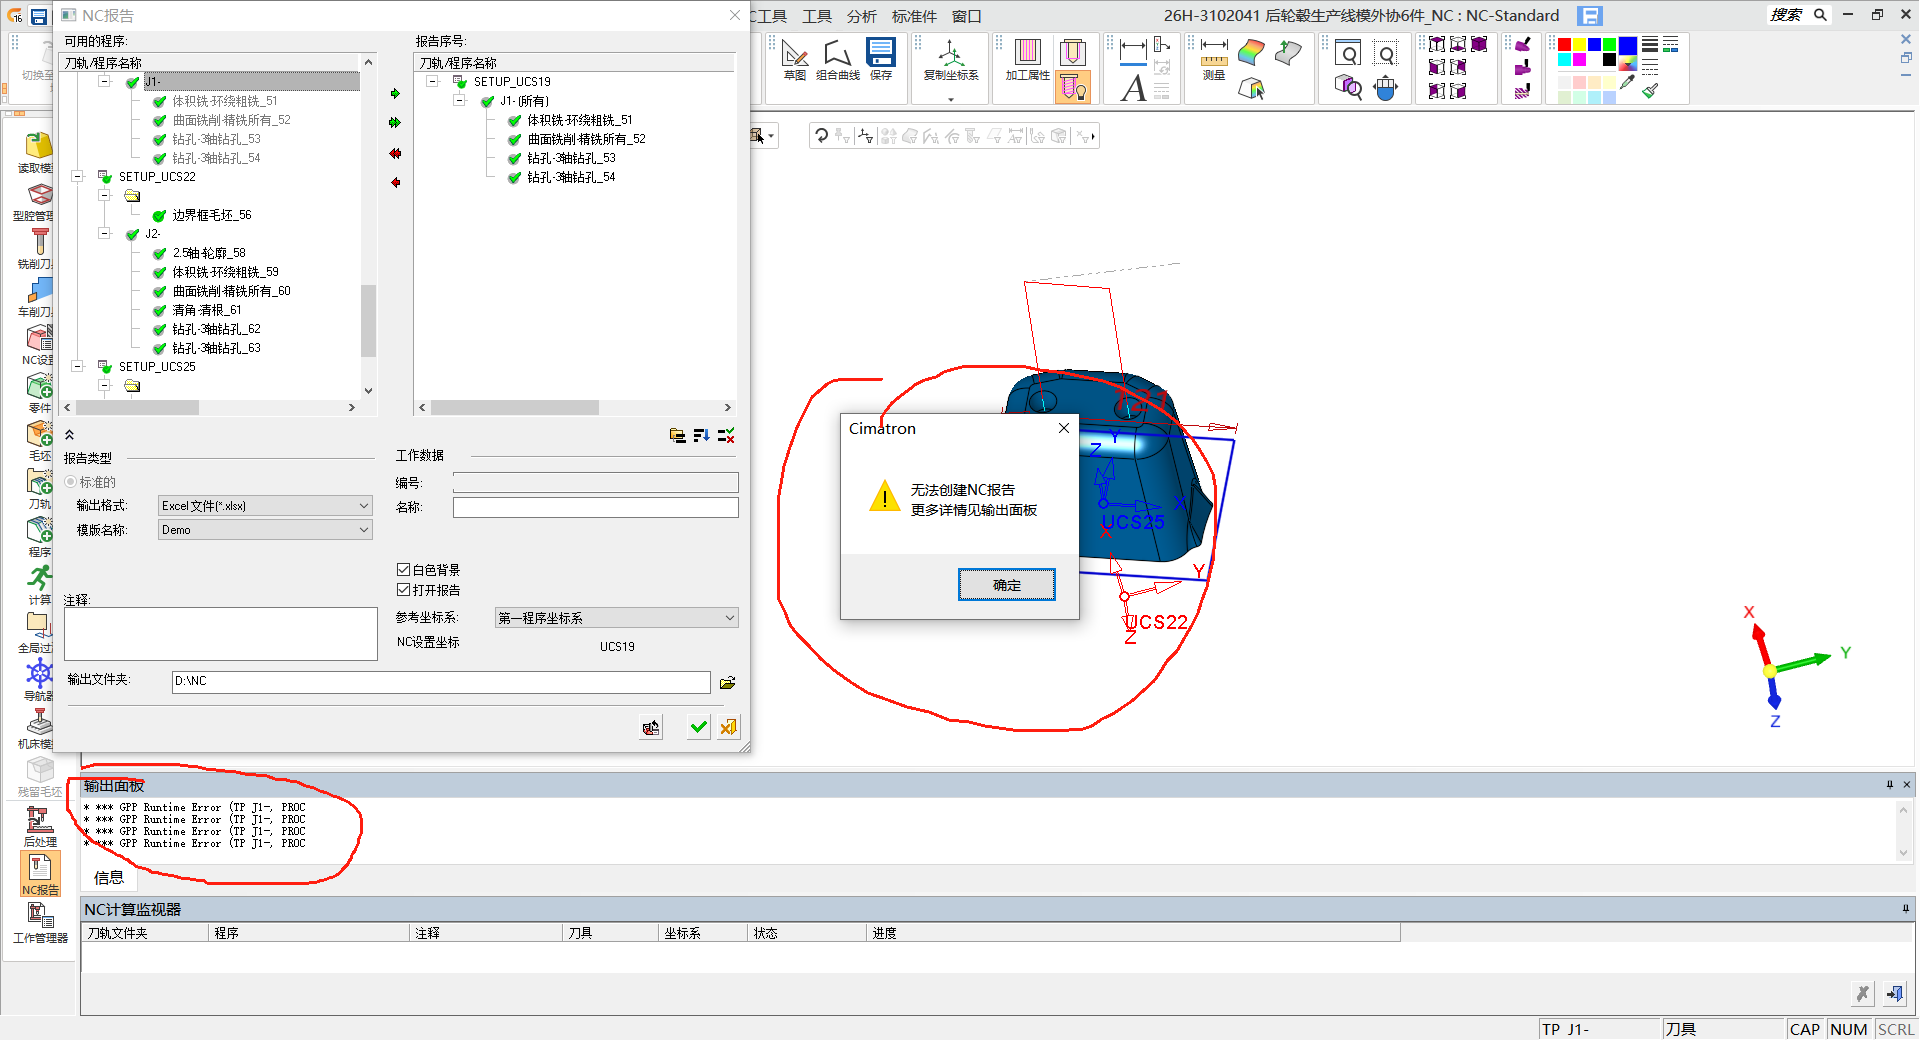1920x1040 pixels.
Task: Collapse the J2- toolpath node
Action: [x=104, y=234]
